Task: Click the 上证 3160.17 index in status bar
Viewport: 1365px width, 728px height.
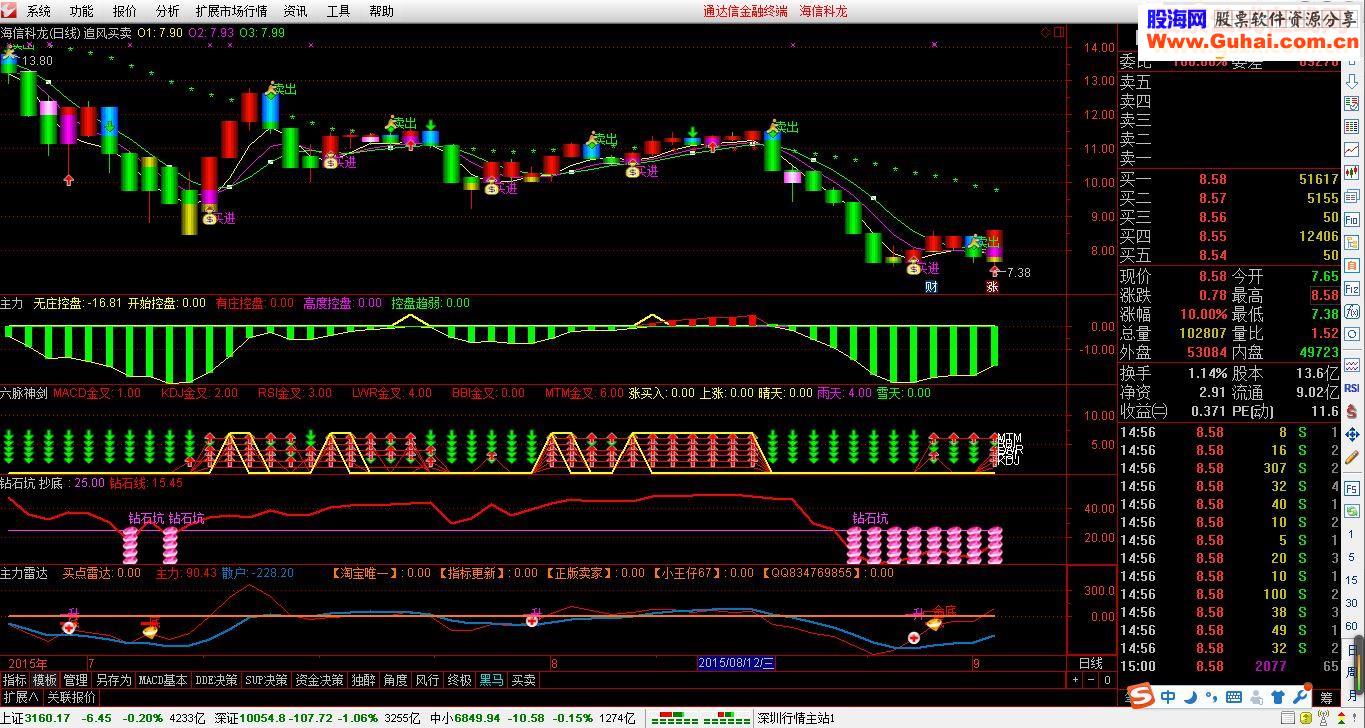Action: click(x=36, y=718)
